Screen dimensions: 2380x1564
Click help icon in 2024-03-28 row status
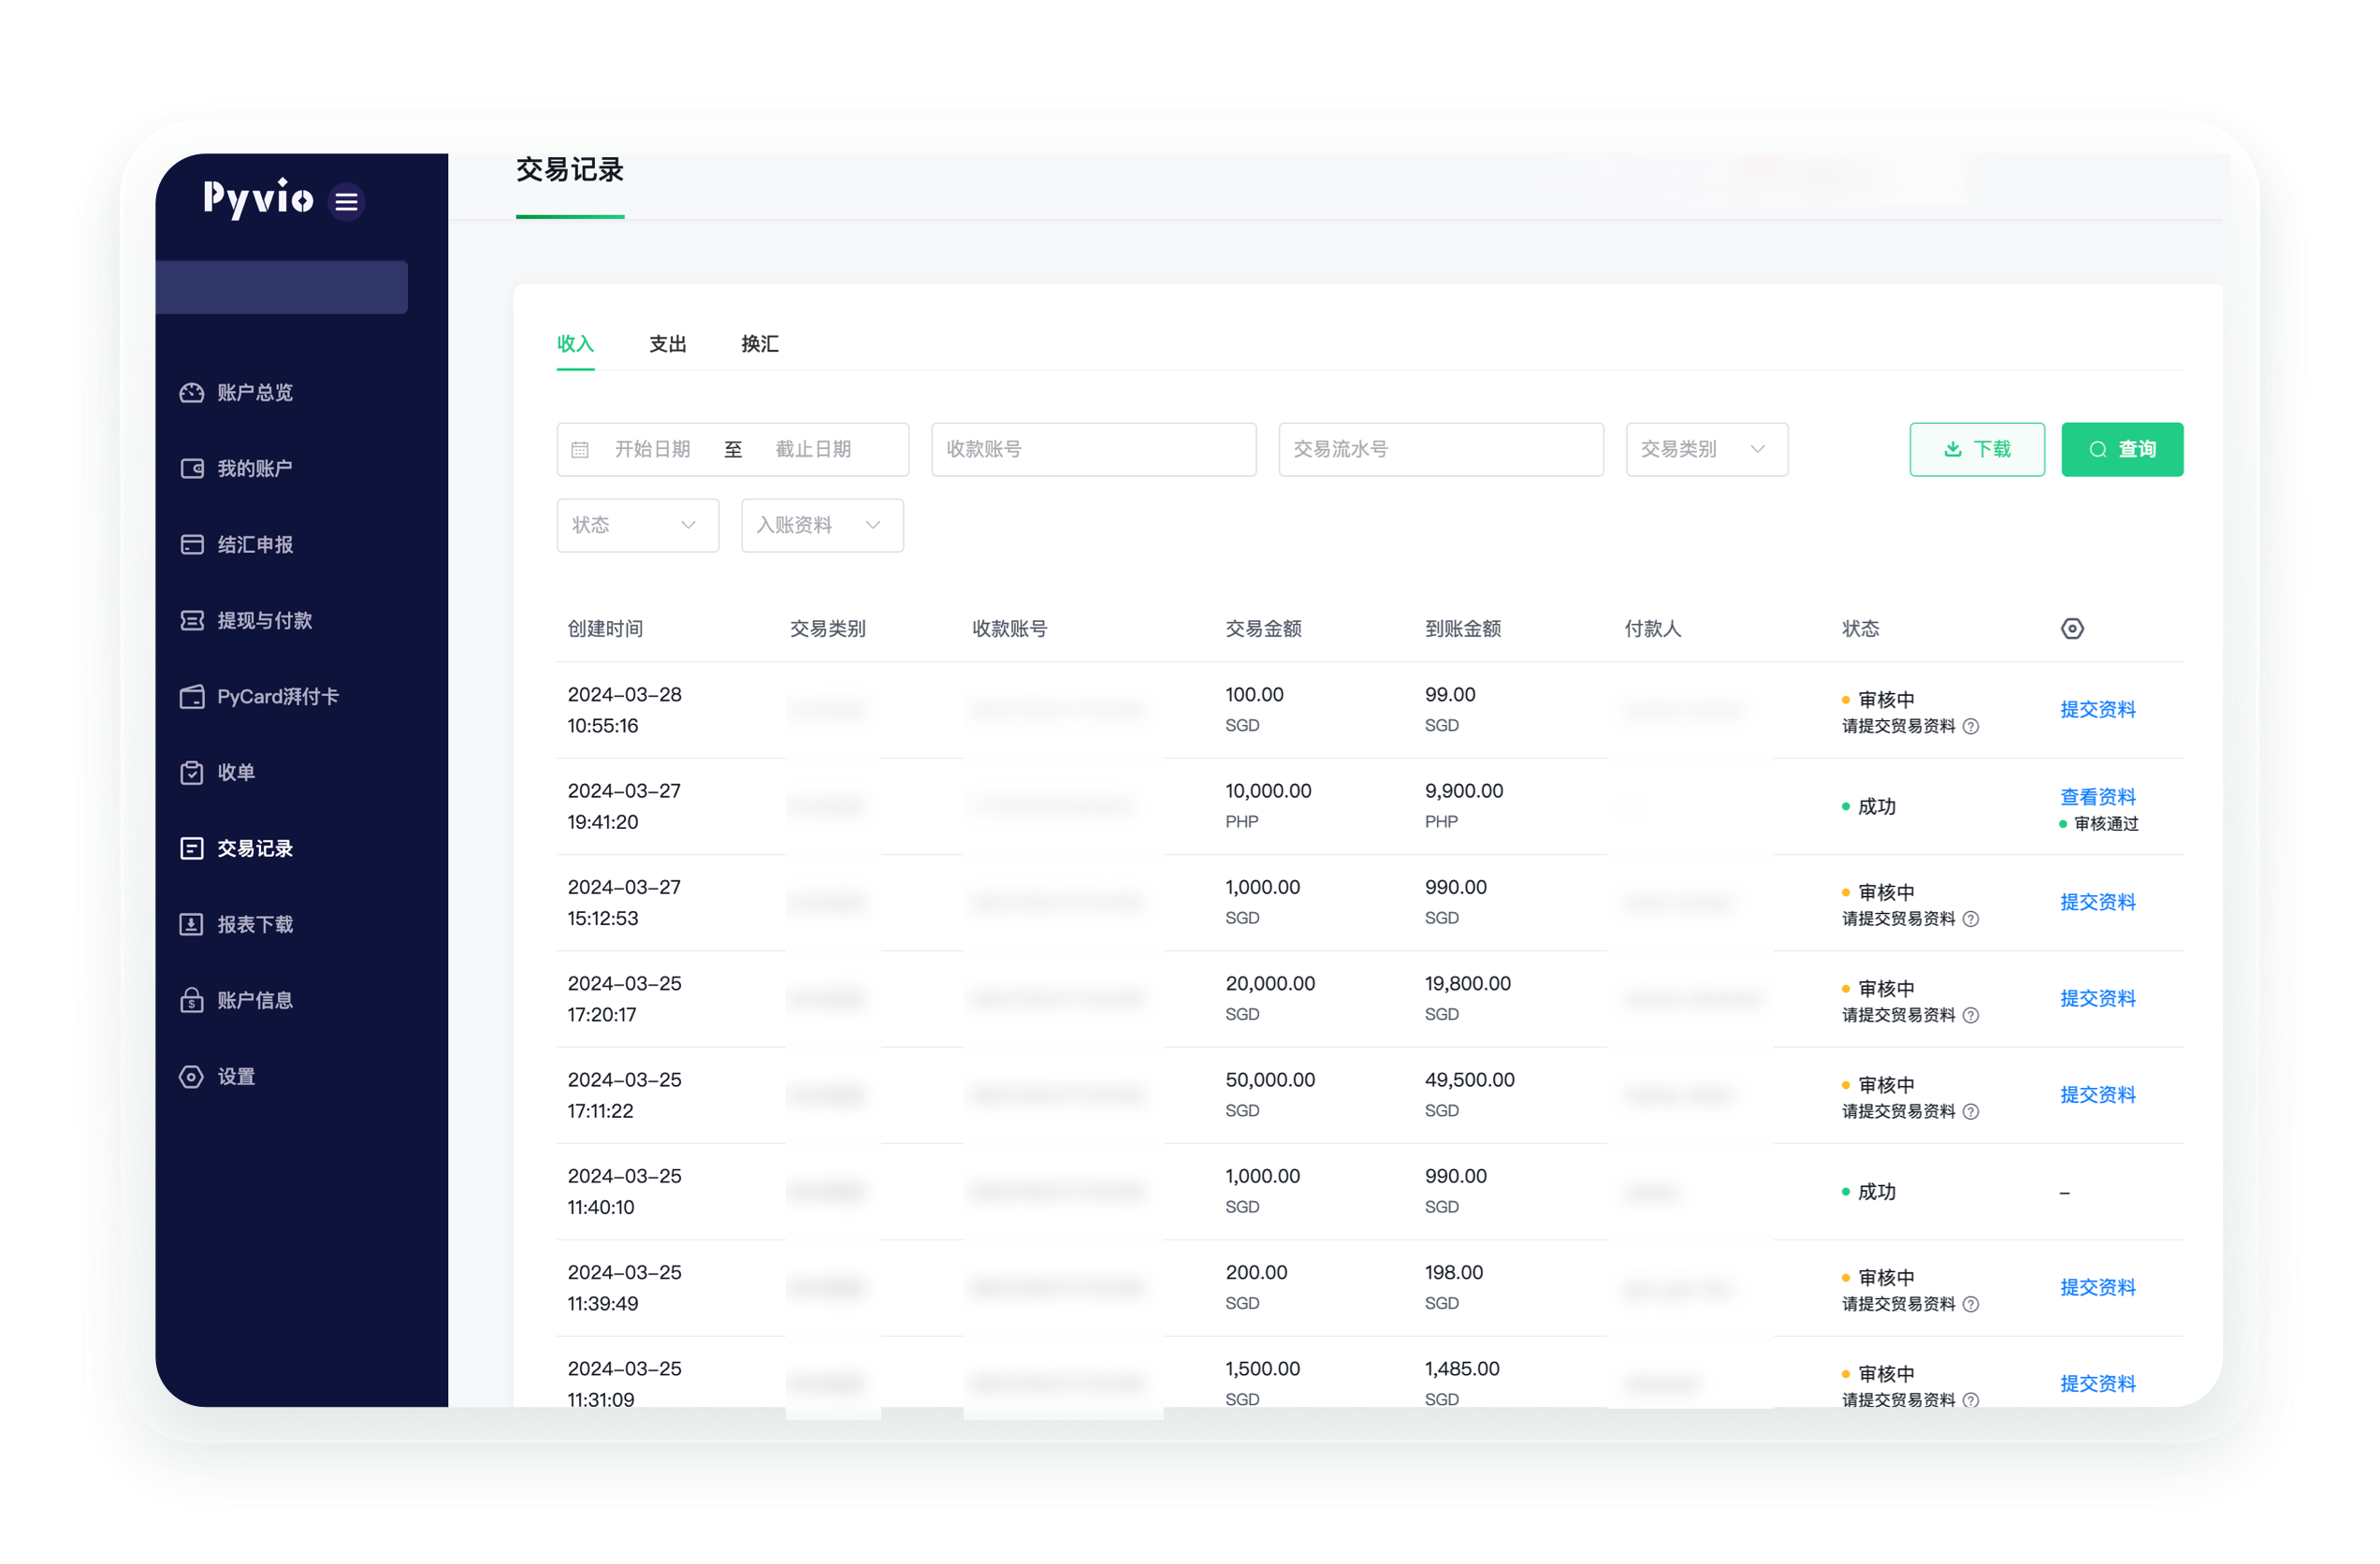(1971, 727)
